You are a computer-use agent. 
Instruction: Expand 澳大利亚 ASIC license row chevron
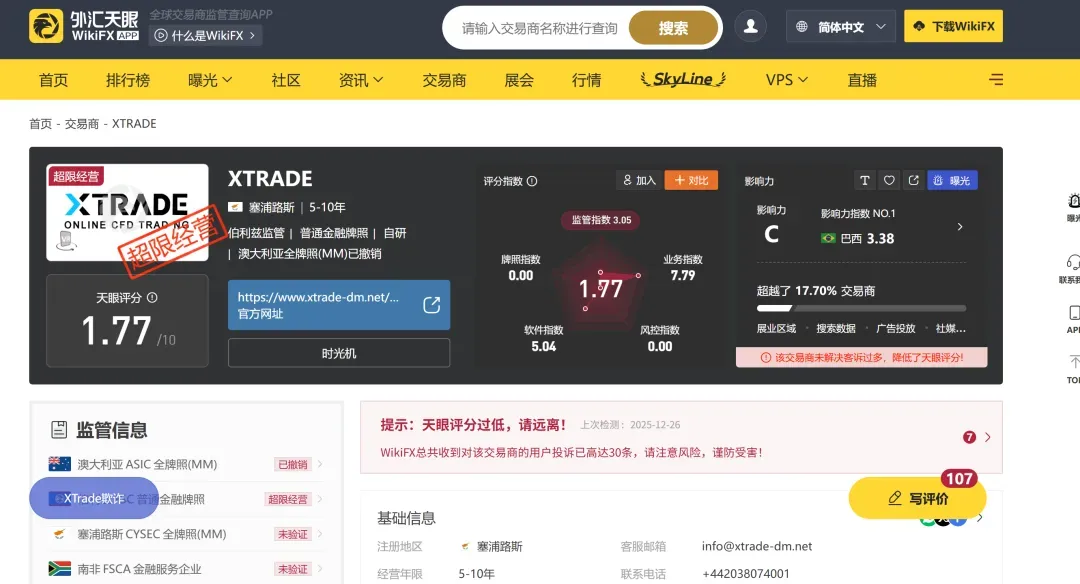(320, 464)
